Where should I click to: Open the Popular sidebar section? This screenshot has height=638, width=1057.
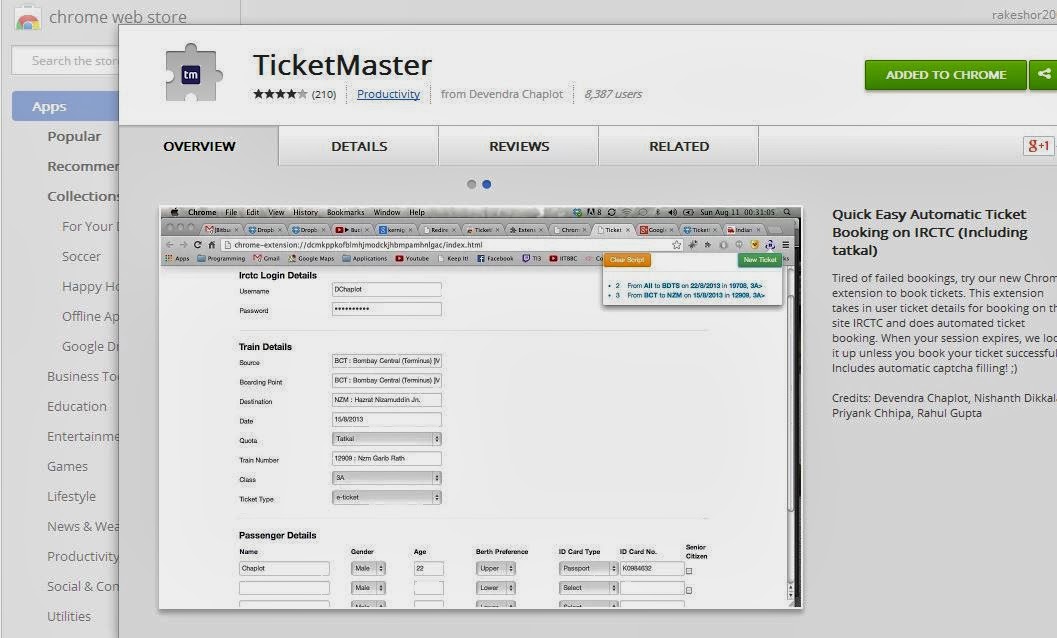[74, 136]
